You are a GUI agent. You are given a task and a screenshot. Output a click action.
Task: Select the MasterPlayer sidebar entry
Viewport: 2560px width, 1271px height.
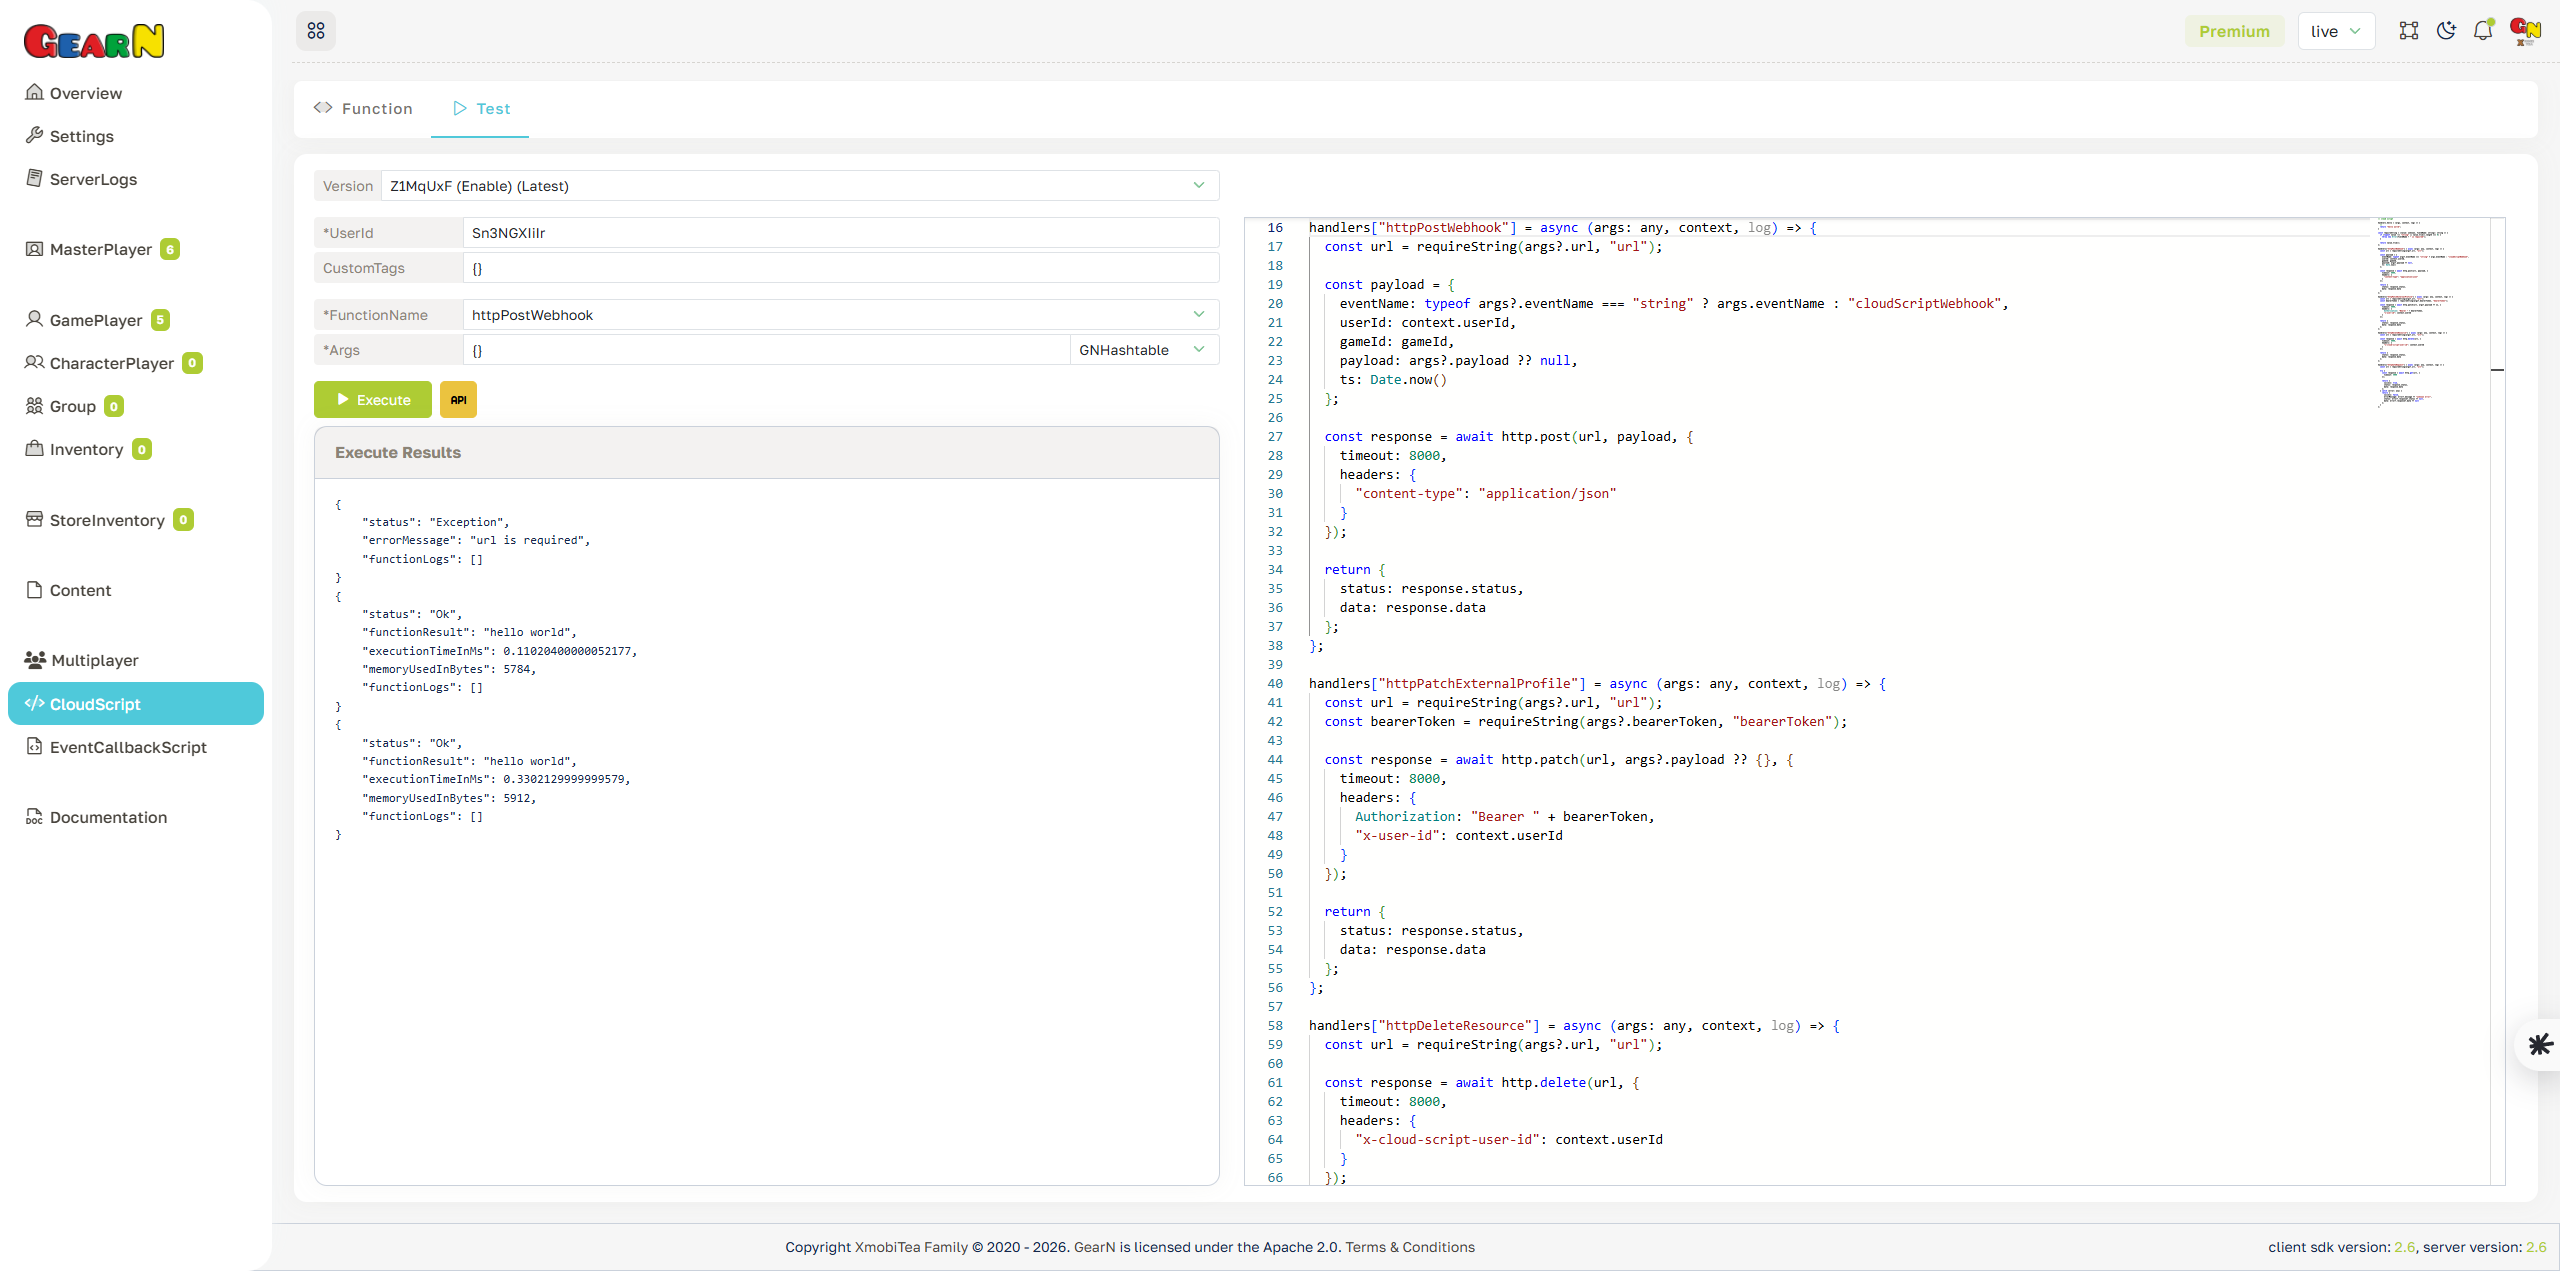pyautogui.click(x=100, y=249)
